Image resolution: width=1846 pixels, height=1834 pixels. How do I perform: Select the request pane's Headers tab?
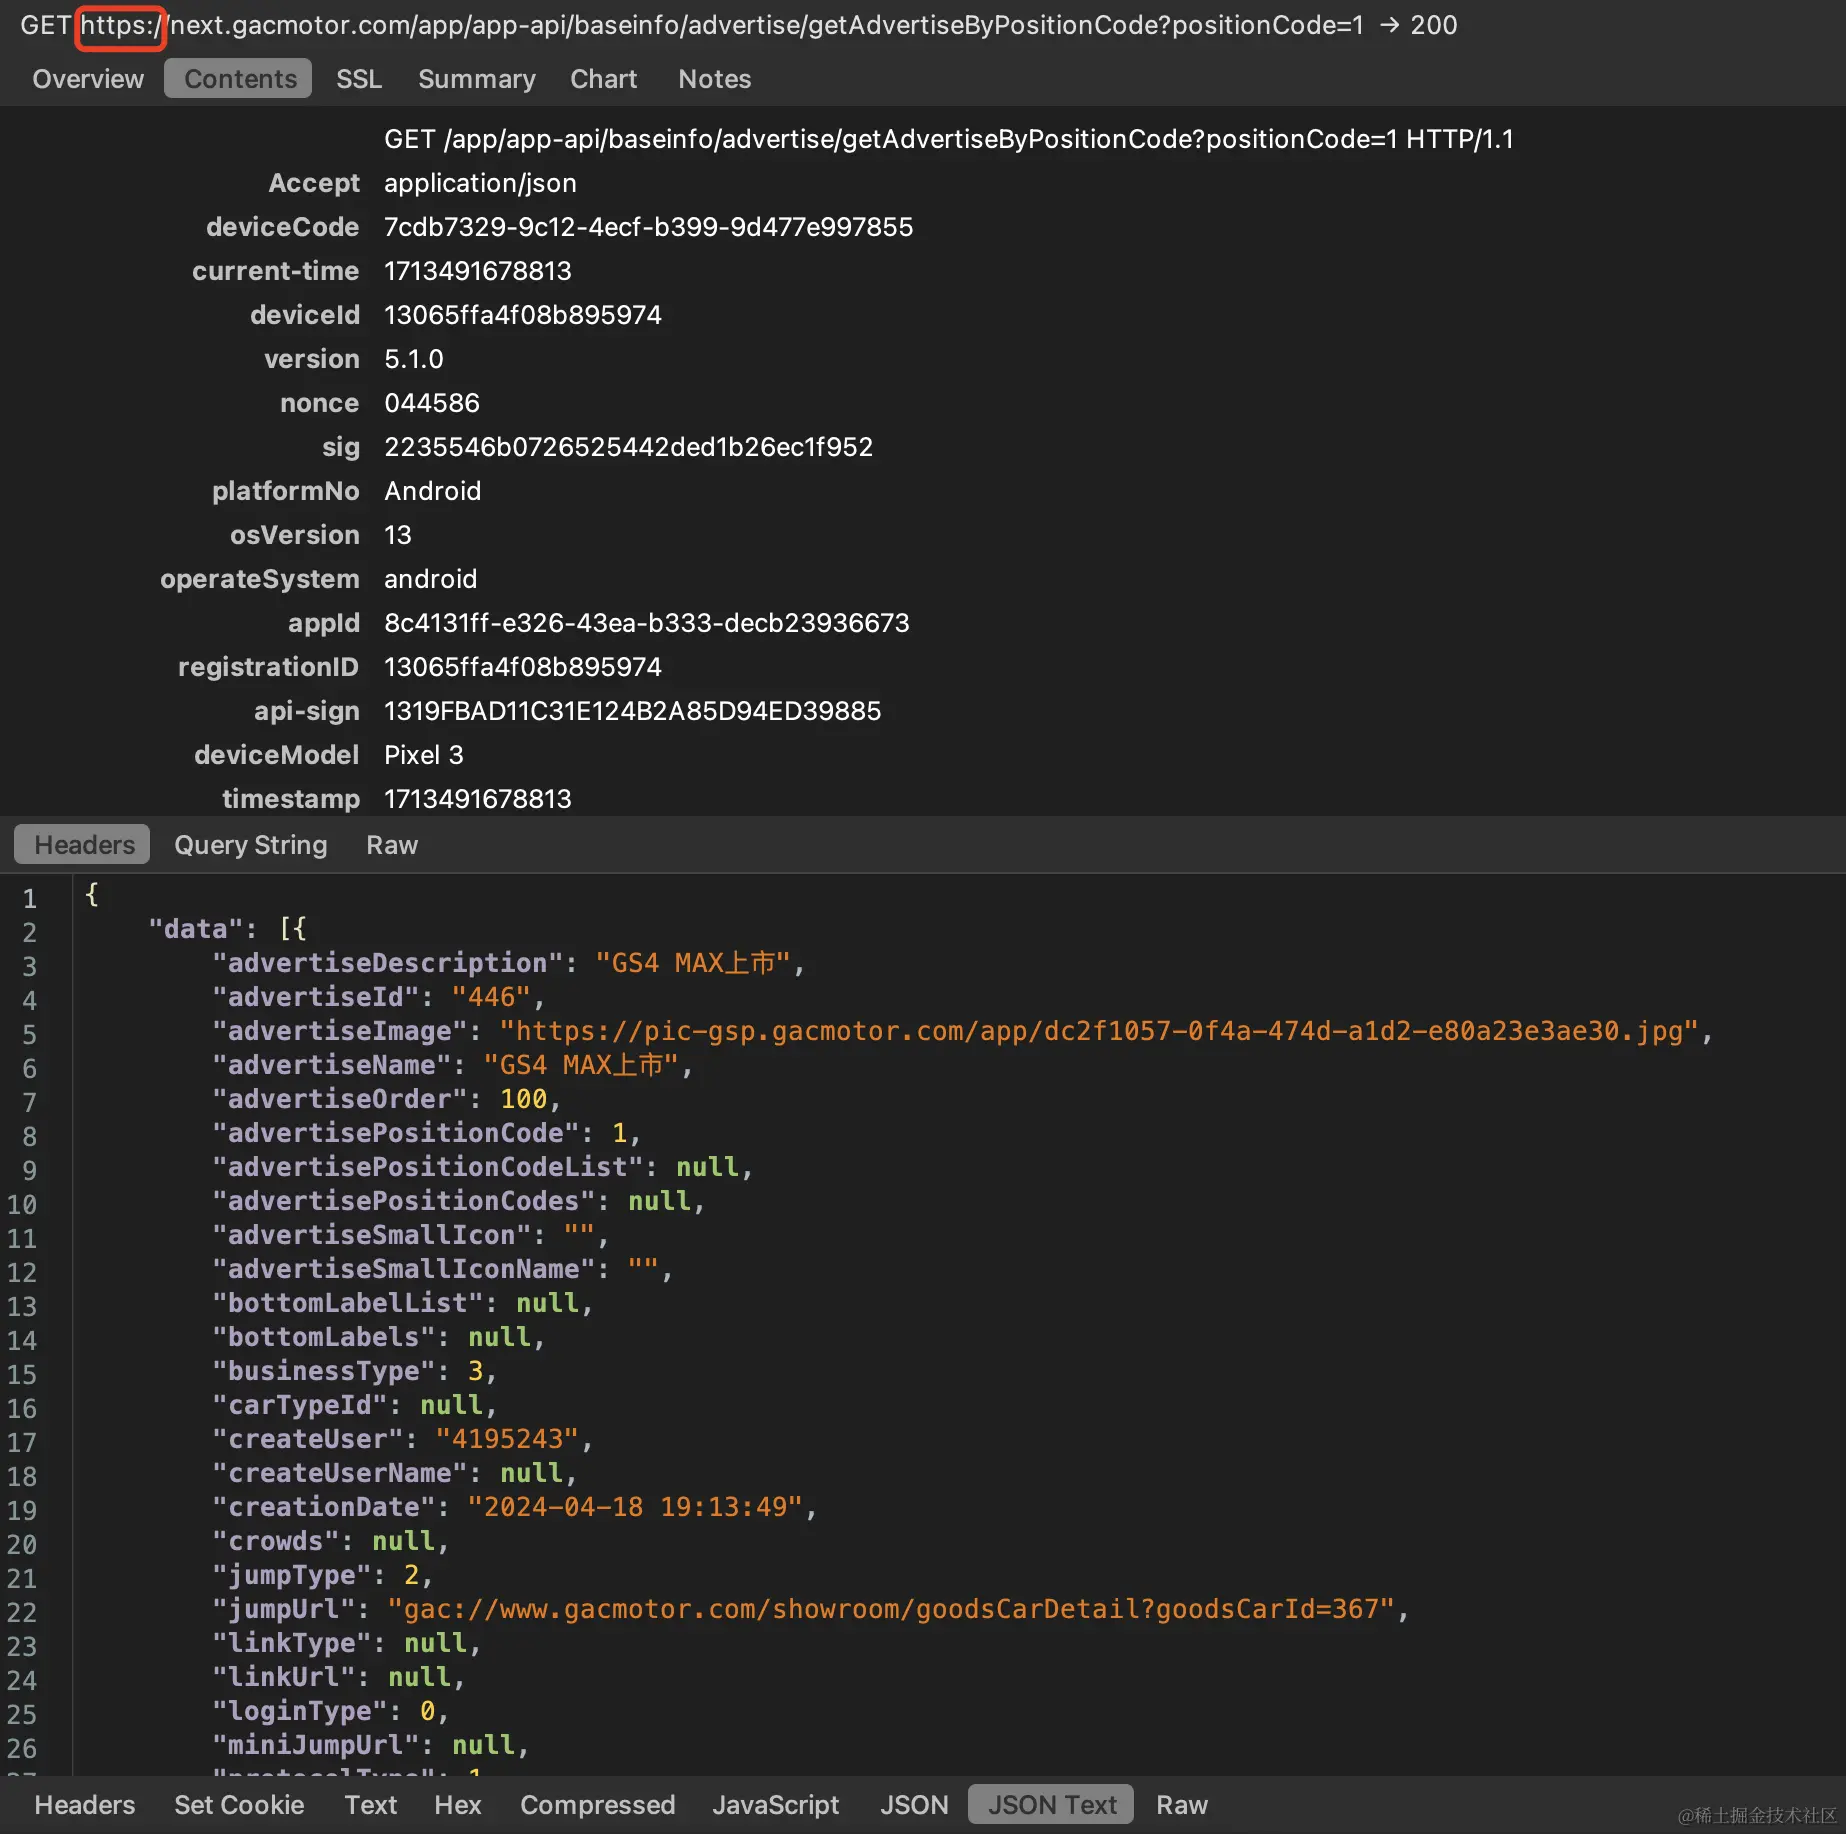[x=84, y=845]
